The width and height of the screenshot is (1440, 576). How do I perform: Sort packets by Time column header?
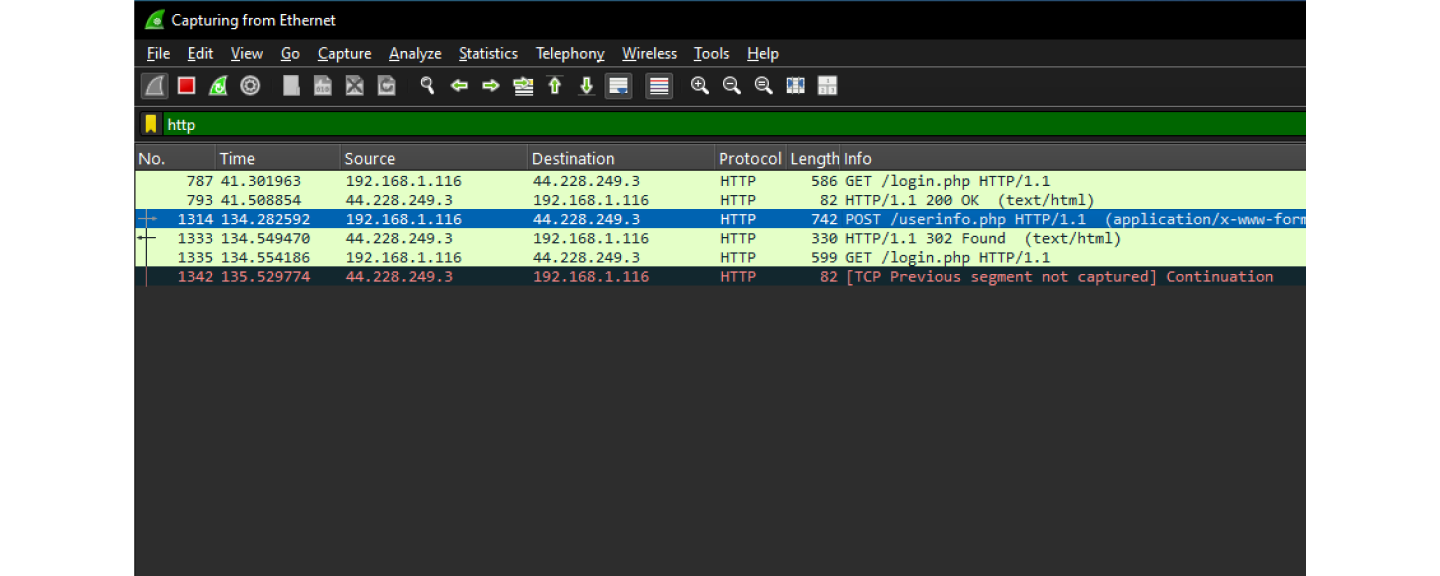(237, 158)
